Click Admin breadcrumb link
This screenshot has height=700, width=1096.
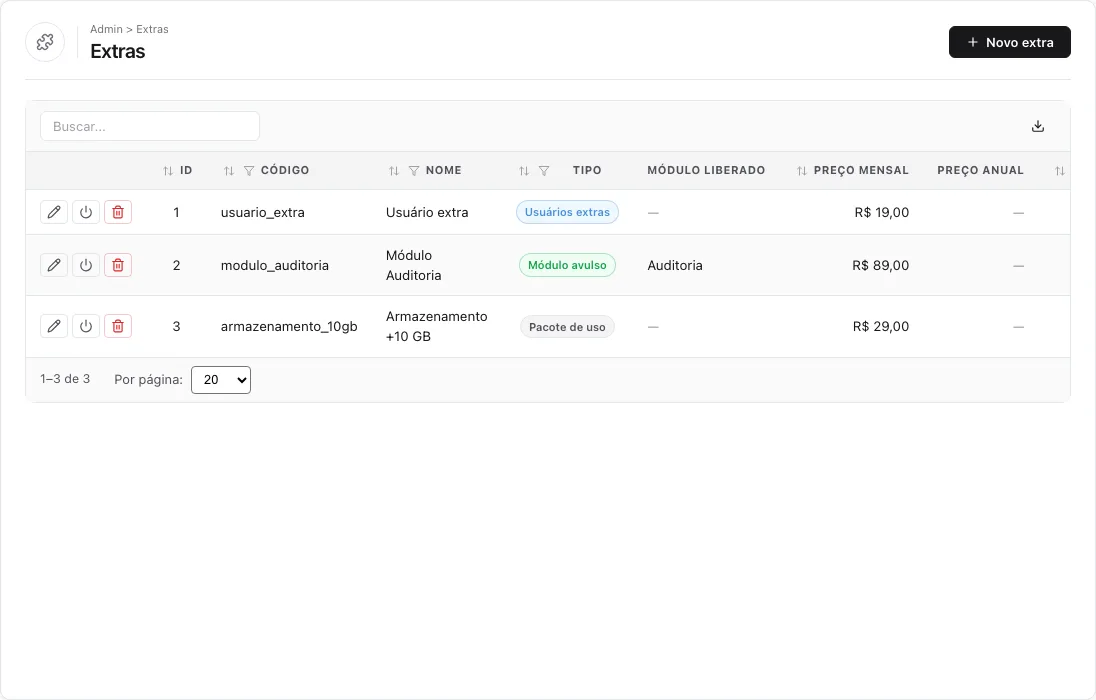tap(106, 29)
